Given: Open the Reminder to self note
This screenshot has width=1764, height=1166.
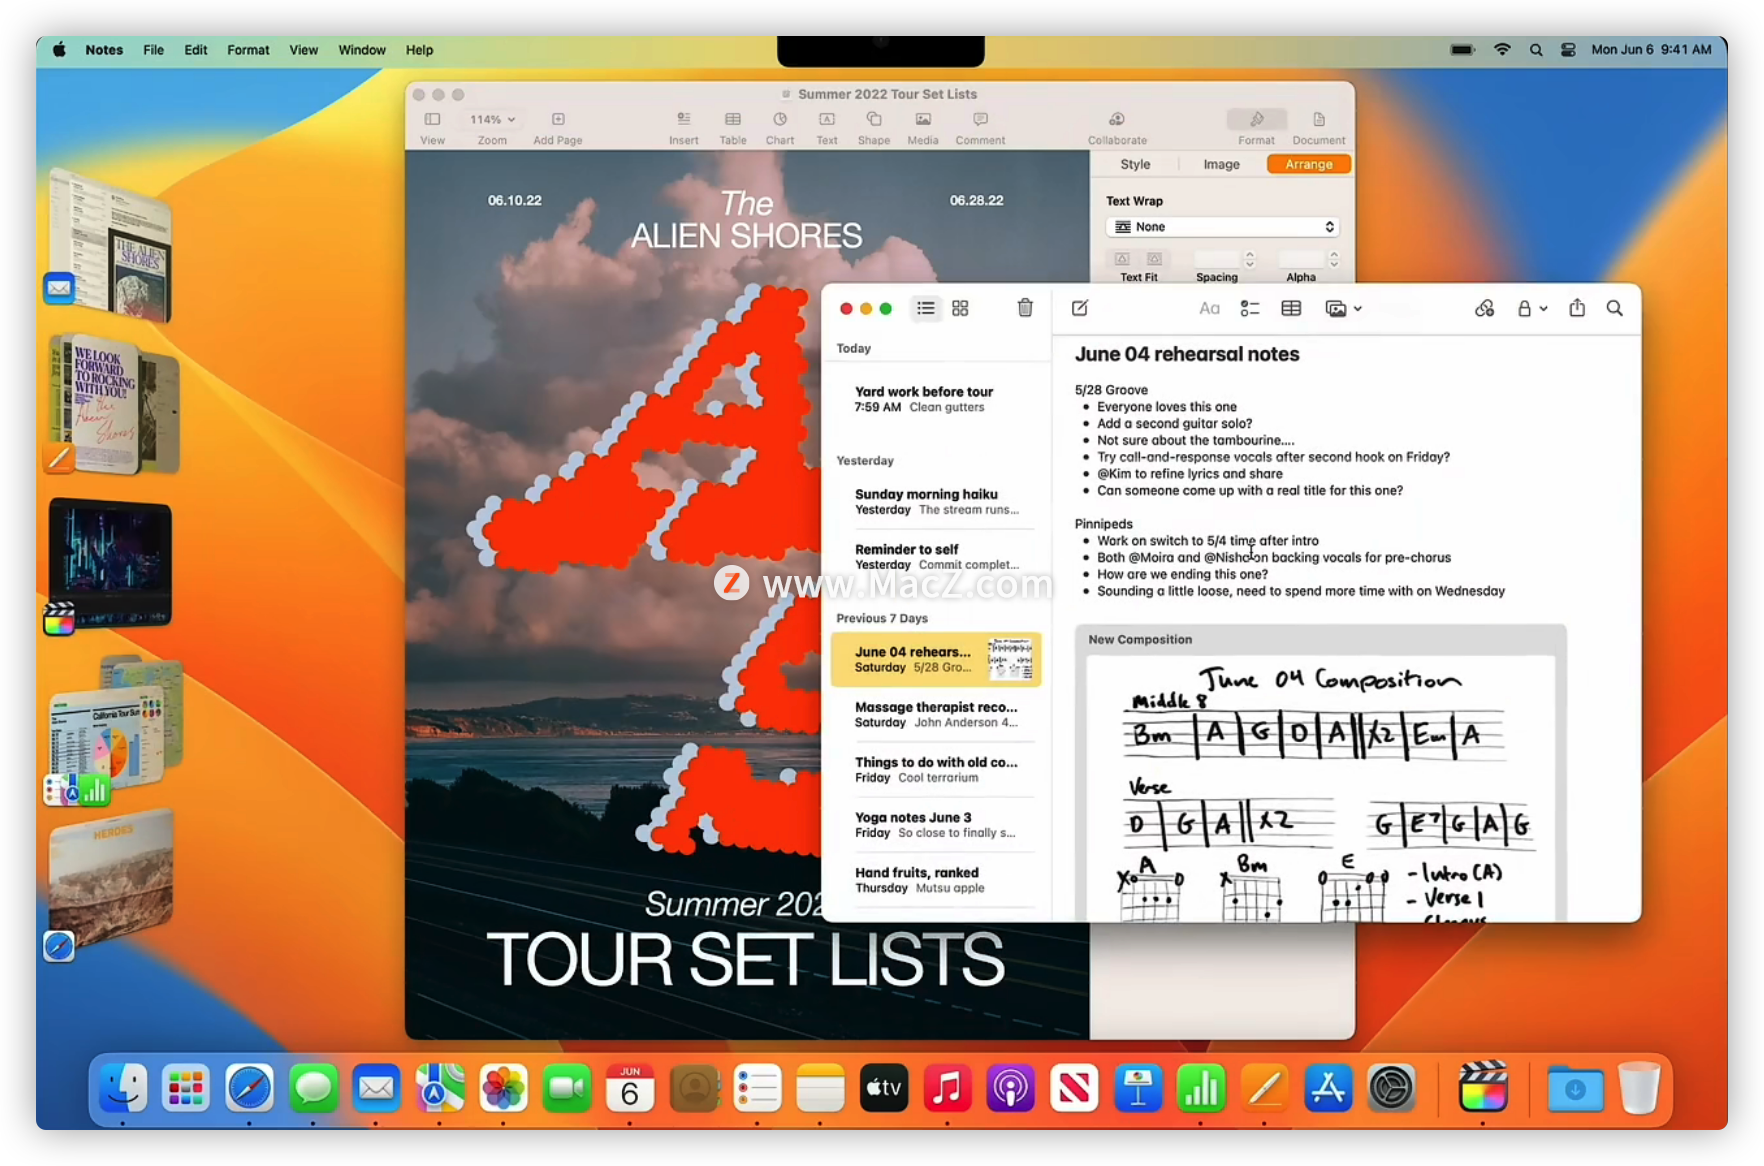Looking at the screenshot, I should pyautogui.click(x=936, y=556).
